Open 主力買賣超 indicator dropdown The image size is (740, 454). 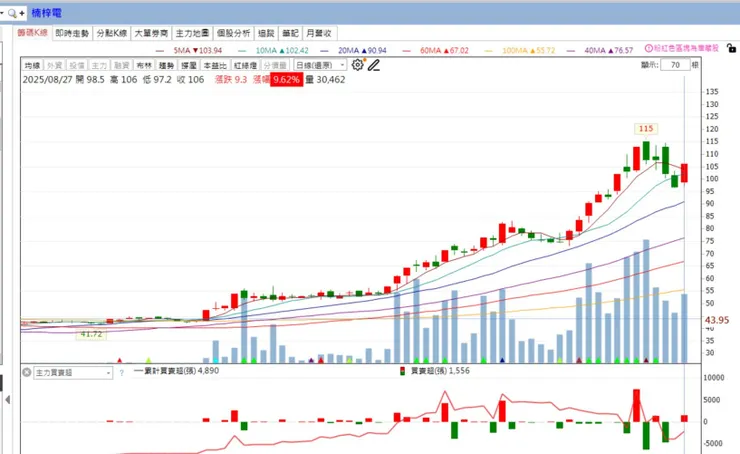click(x=73, y=373)
